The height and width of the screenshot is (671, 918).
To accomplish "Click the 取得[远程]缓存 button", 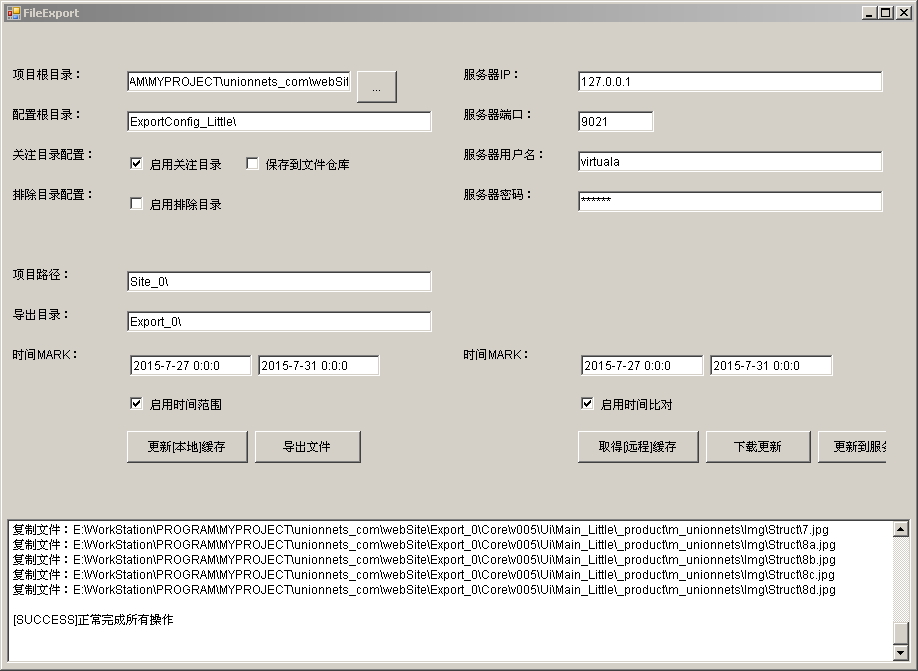I will point(638,447).
